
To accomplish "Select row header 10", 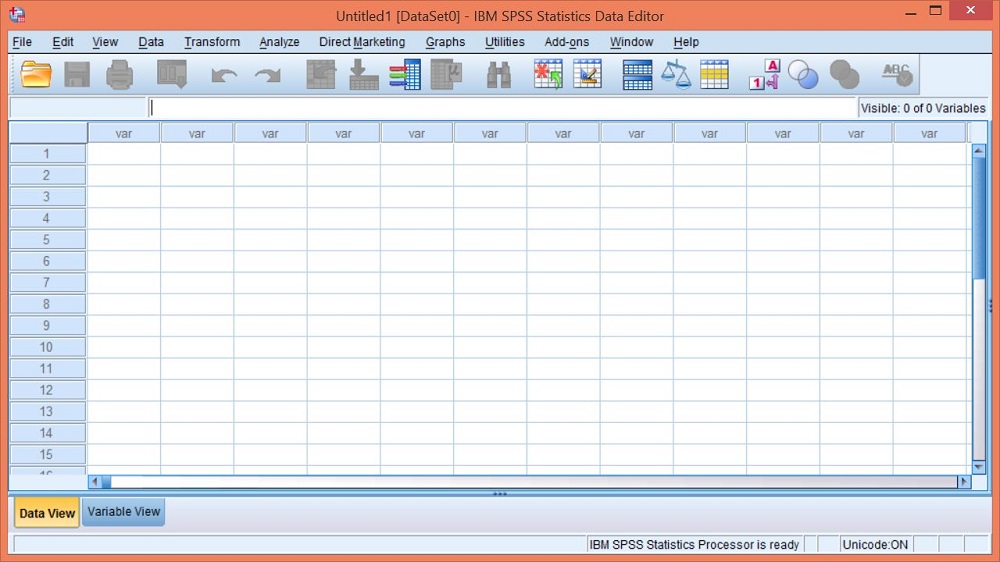I will tap(47, 347).
